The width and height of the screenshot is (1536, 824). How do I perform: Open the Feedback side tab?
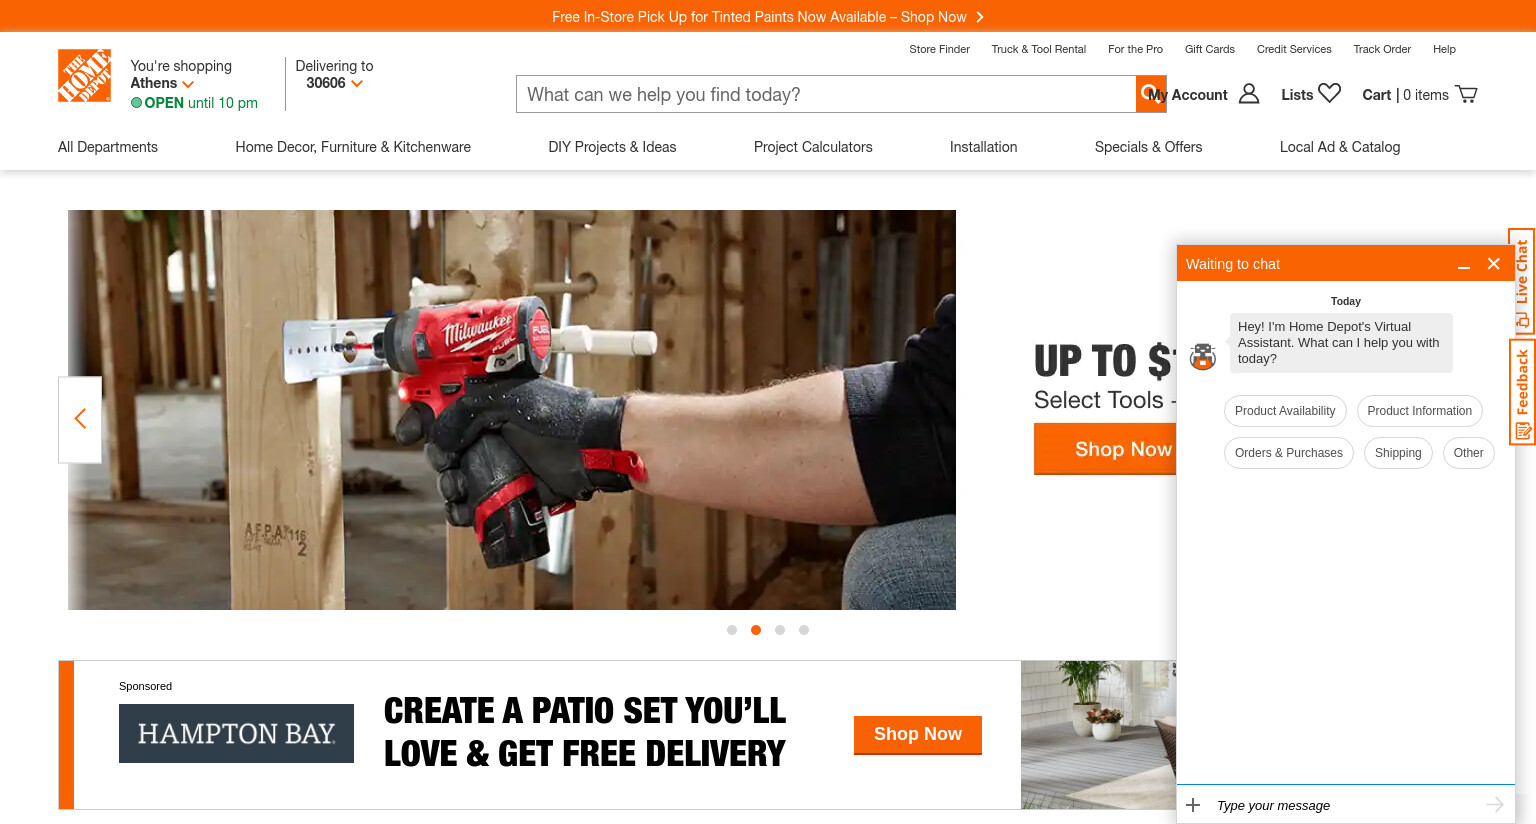click(1522, 392)
